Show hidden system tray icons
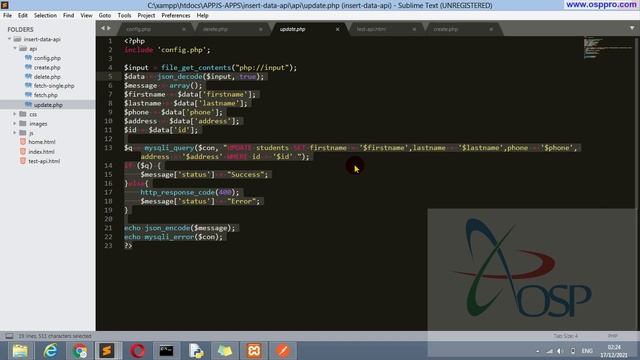The image size is (640, 360). pyautogui.click(x=537, y=351)
